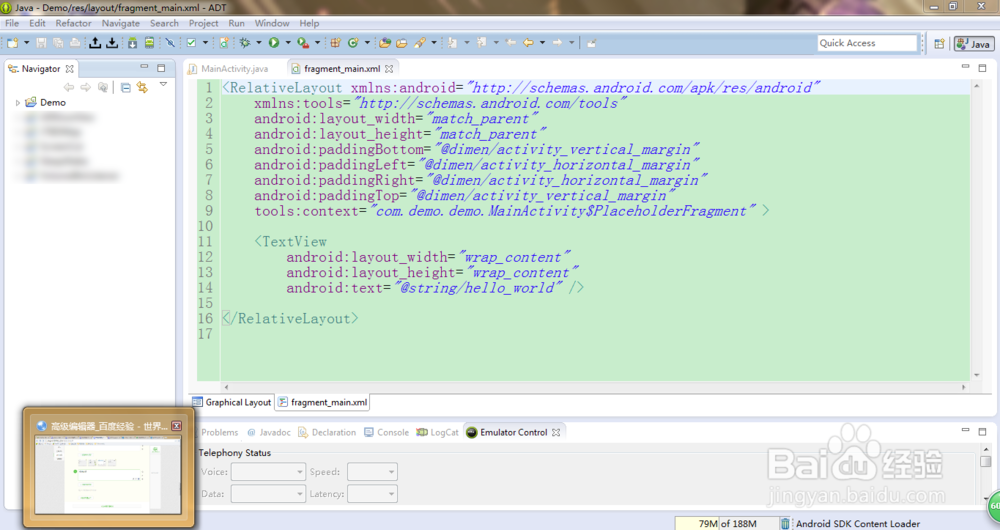
Task: Close the browser taskbar preview popup
Action: coord(177,426)
